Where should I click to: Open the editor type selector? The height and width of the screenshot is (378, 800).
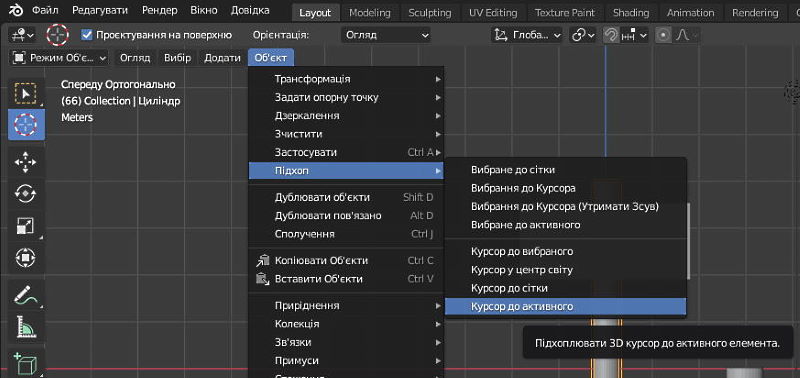pos(22,35)
